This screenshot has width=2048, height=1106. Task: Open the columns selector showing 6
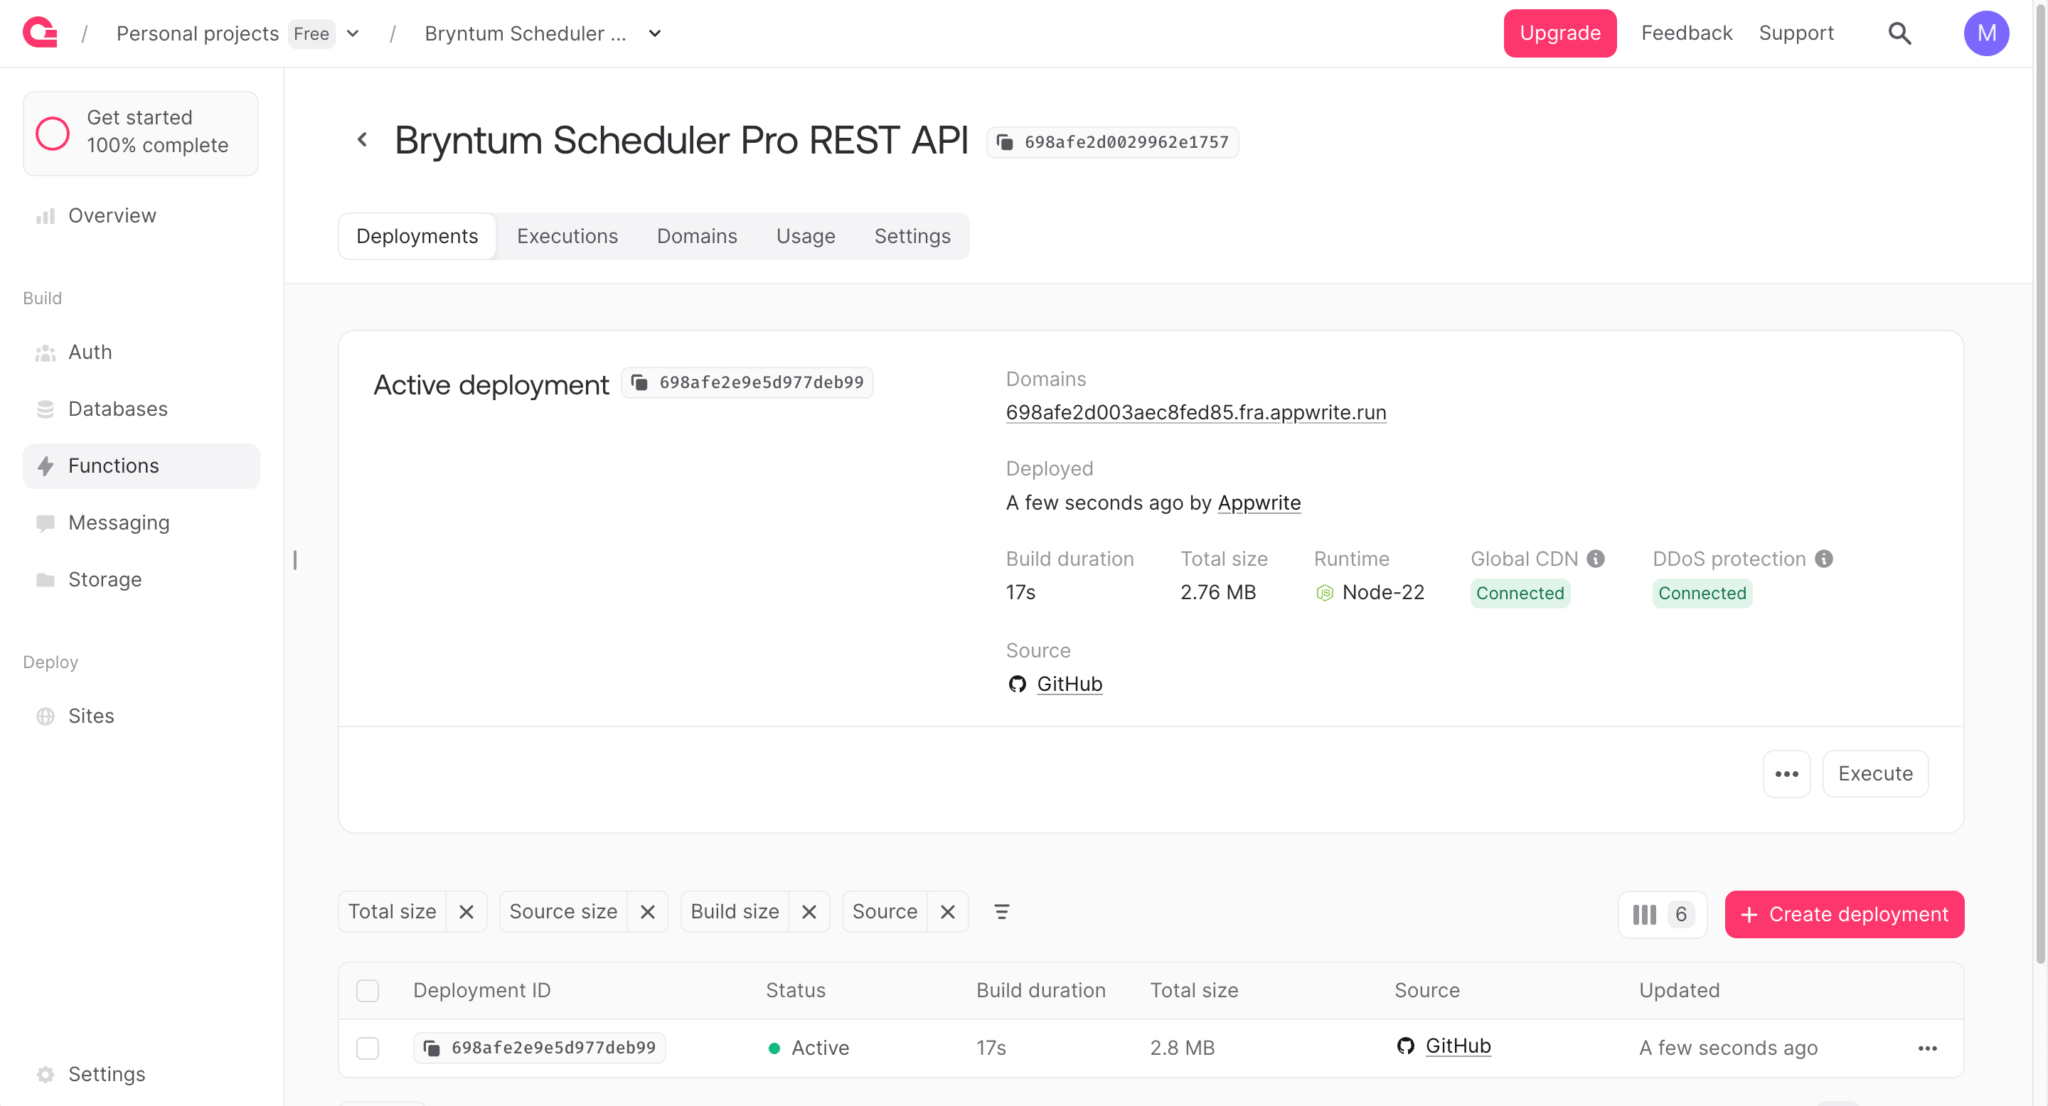[x=1662, y=914]
